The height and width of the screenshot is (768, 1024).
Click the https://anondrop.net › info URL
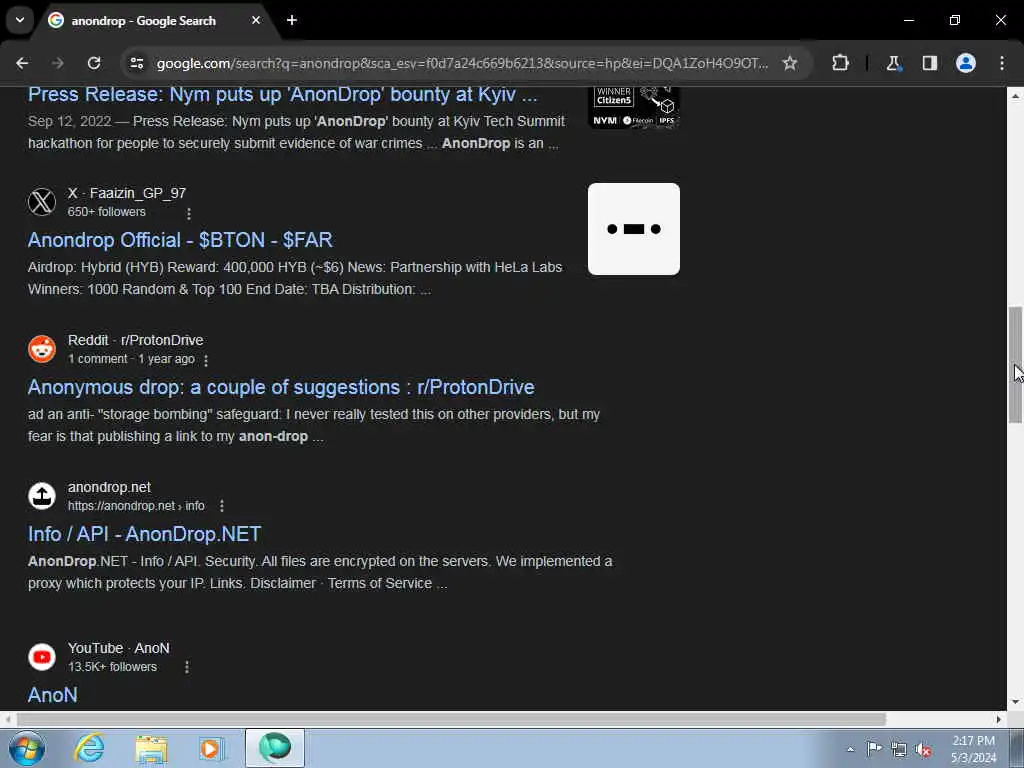click(136, 506)
